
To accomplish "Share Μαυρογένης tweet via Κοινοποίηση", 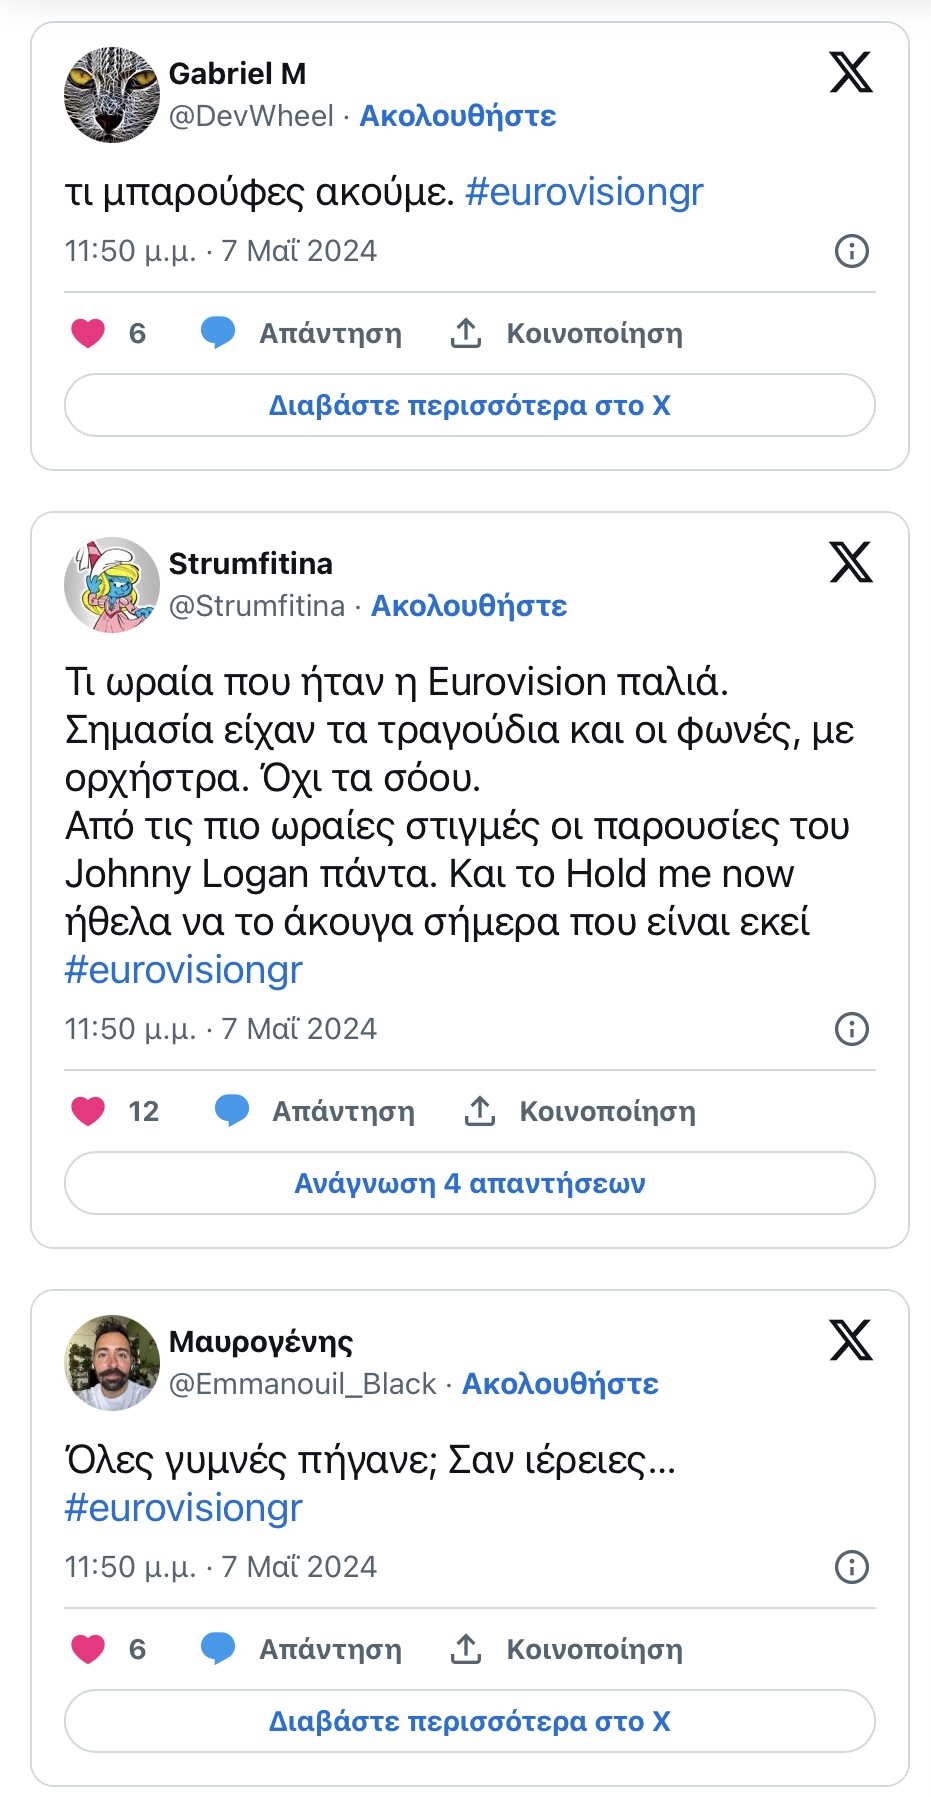I will coord(567,1649).
